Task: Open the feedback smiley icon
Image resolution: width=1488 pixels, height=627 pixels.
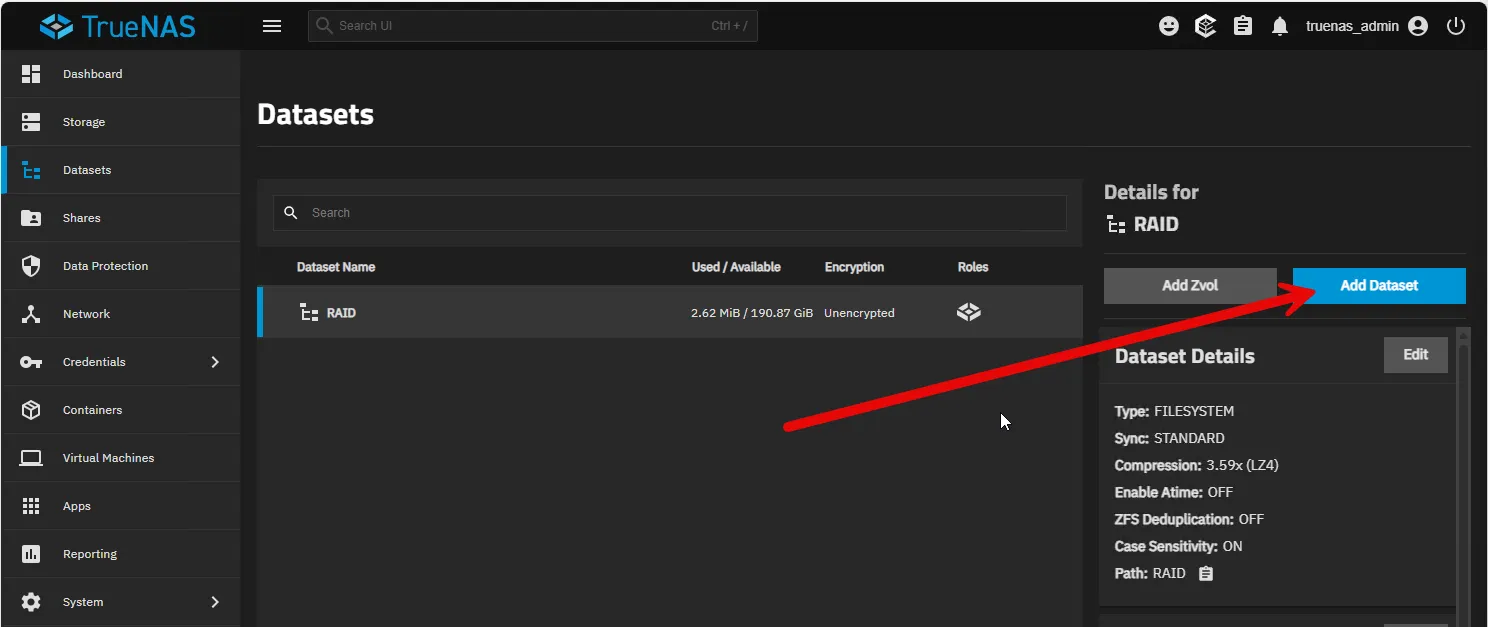Action: (x=1168, y=27)
